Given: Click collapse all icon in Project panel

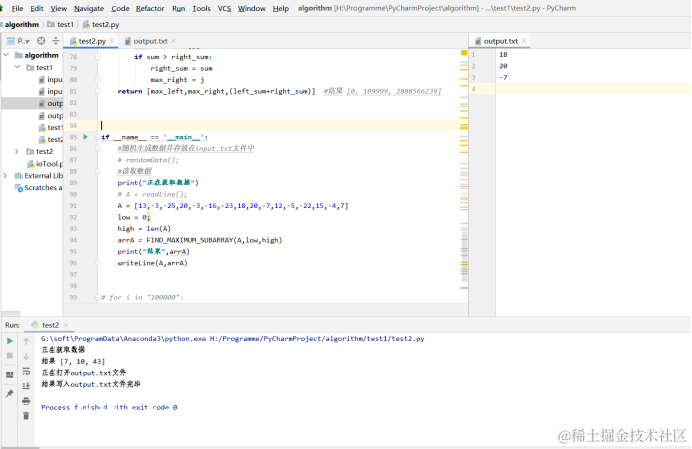Looking at the screenshot, I should [56, 41].
